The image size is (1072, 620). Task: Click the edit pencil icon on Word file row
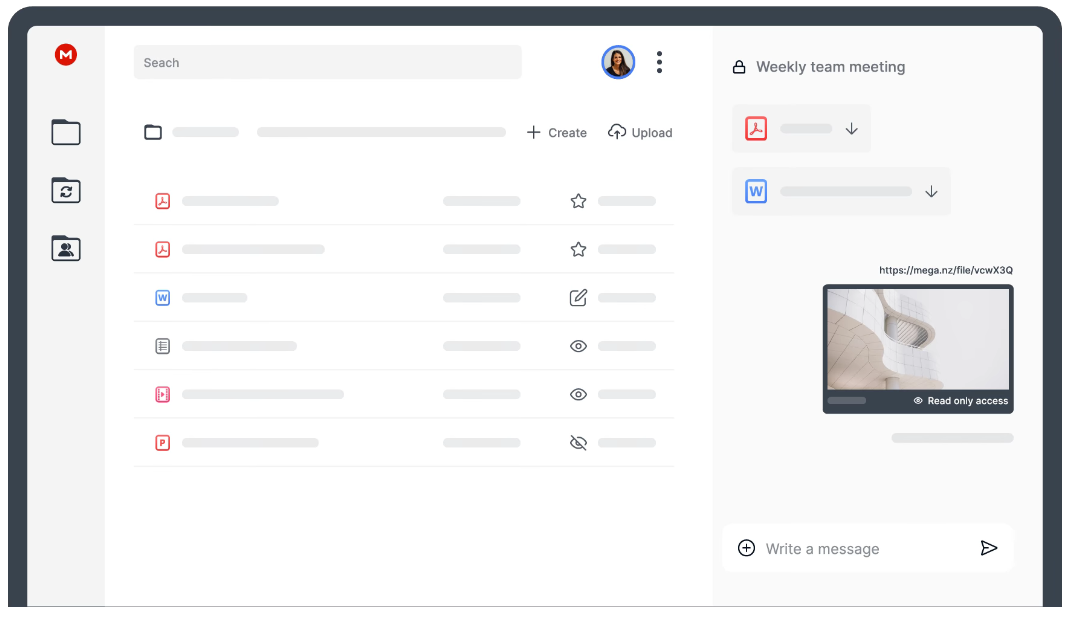578,298
